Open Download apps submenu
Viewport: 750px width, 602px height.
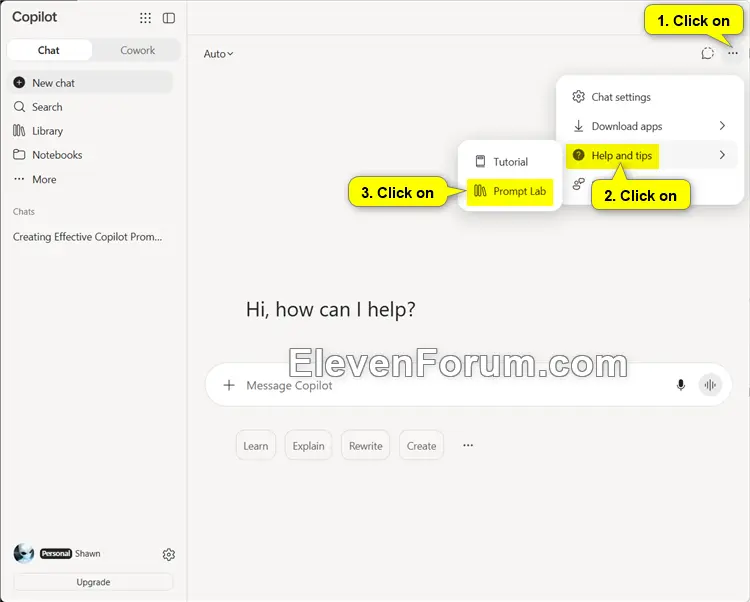pos(651,126)
